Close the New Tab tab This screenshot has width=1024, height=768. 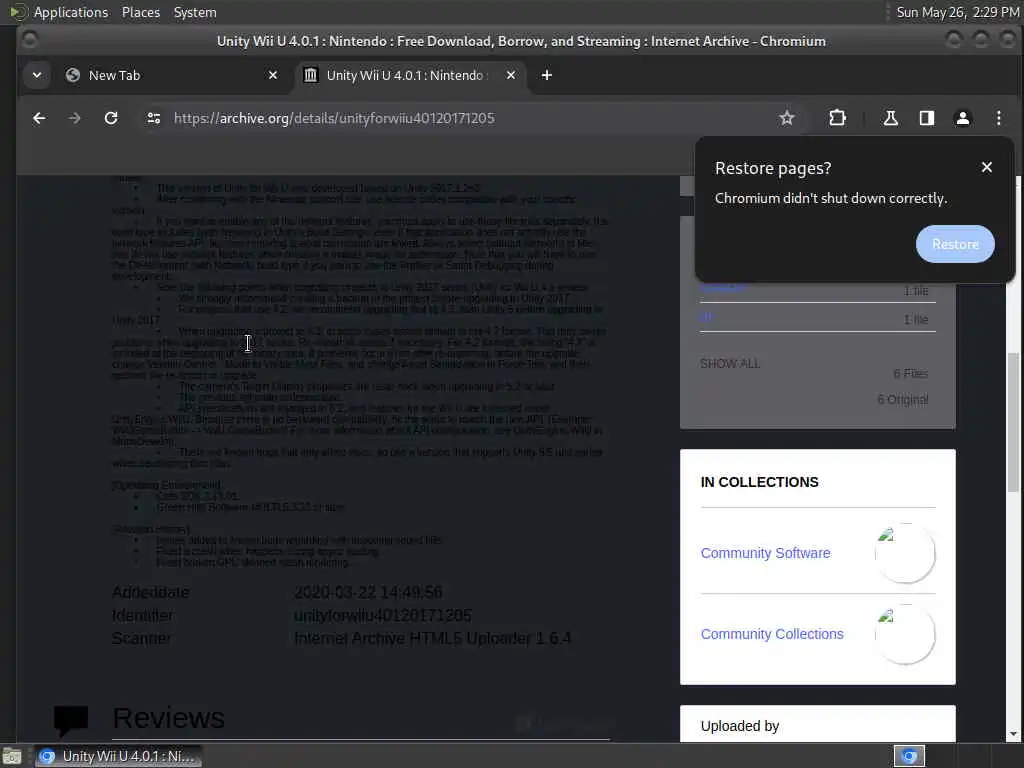coord(273,76)
